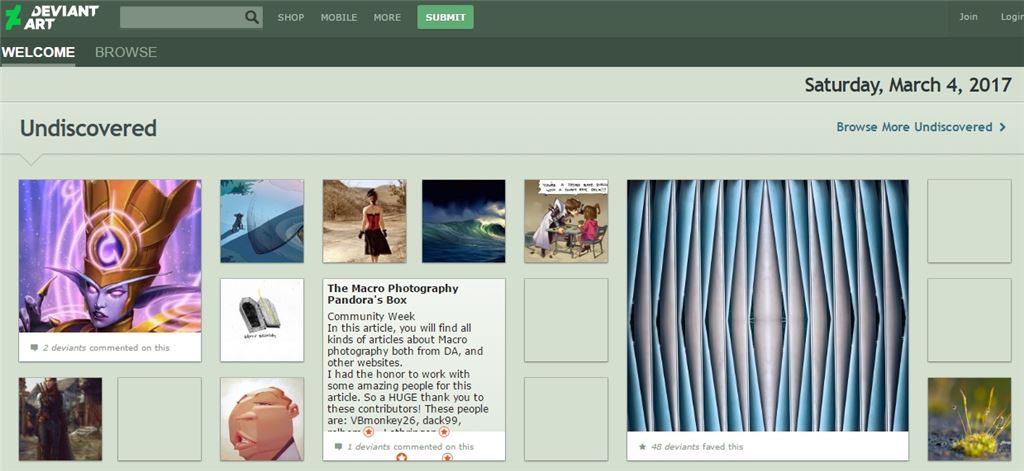Select the Welcome tab
1024x471 pixels.
pyautogui.click(x=38, y=52)
